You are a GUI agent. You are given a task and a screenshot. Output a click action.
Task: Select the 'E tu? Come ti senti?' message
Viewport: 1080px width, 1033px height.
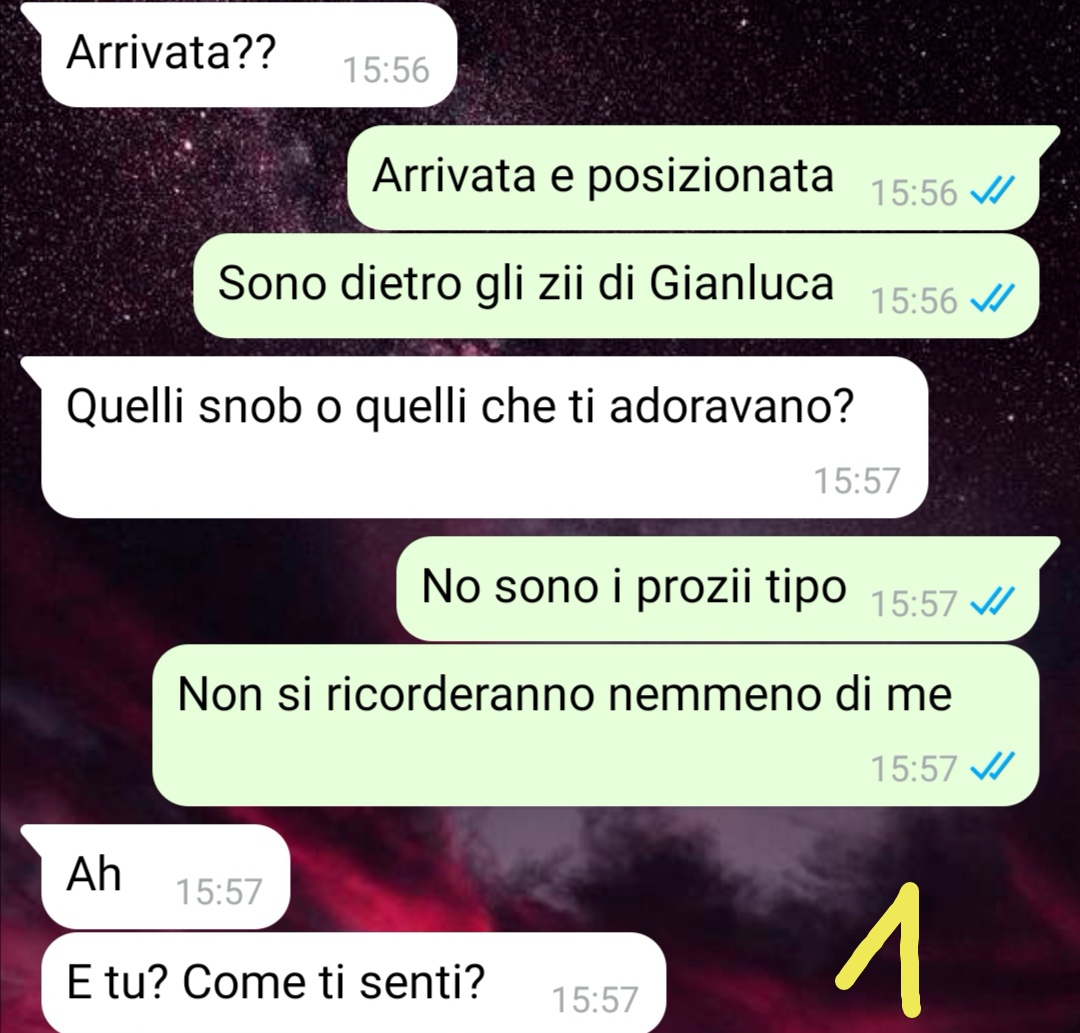(x=353, y=984)
